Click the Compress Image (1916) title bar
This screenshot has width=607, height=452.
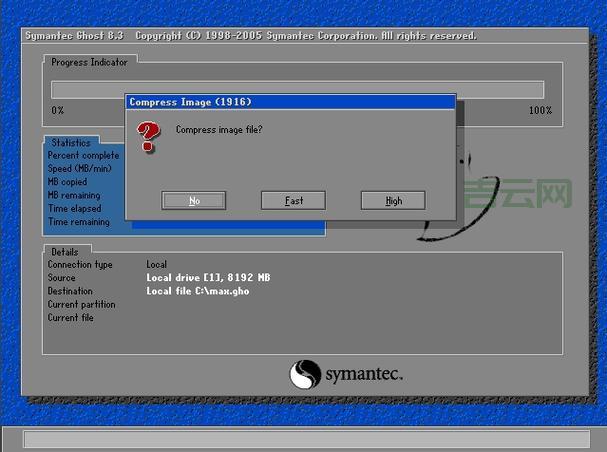tap(290, 102)
